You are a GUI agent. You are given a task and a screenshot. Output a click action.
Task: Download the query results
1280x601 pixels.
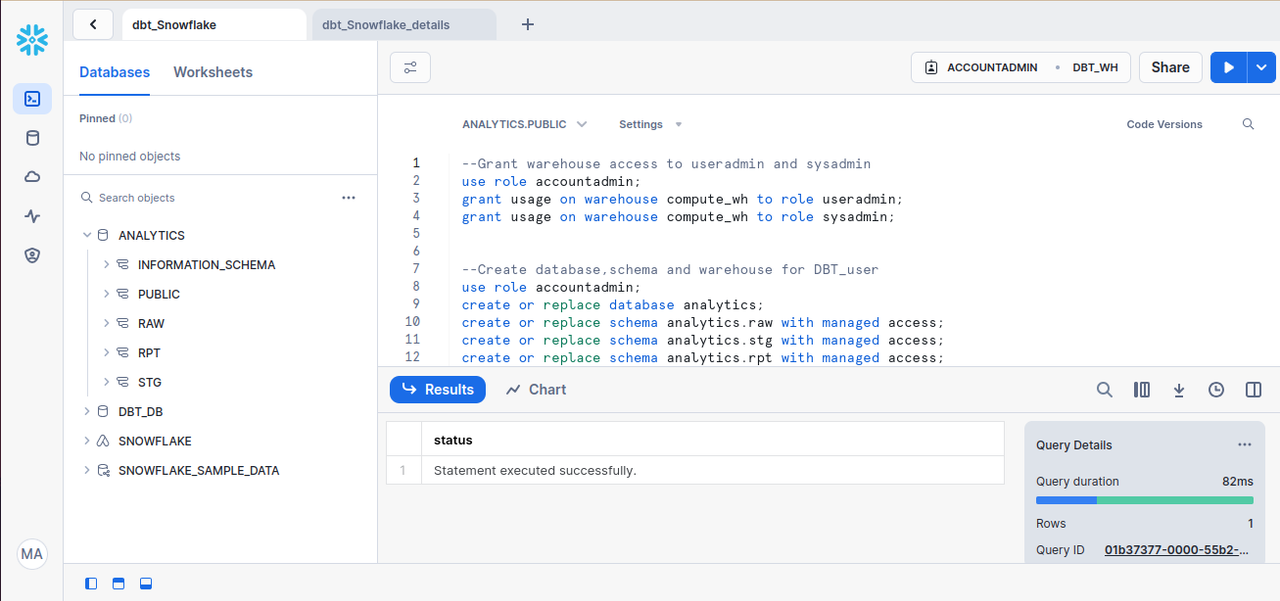[1179, 390]
